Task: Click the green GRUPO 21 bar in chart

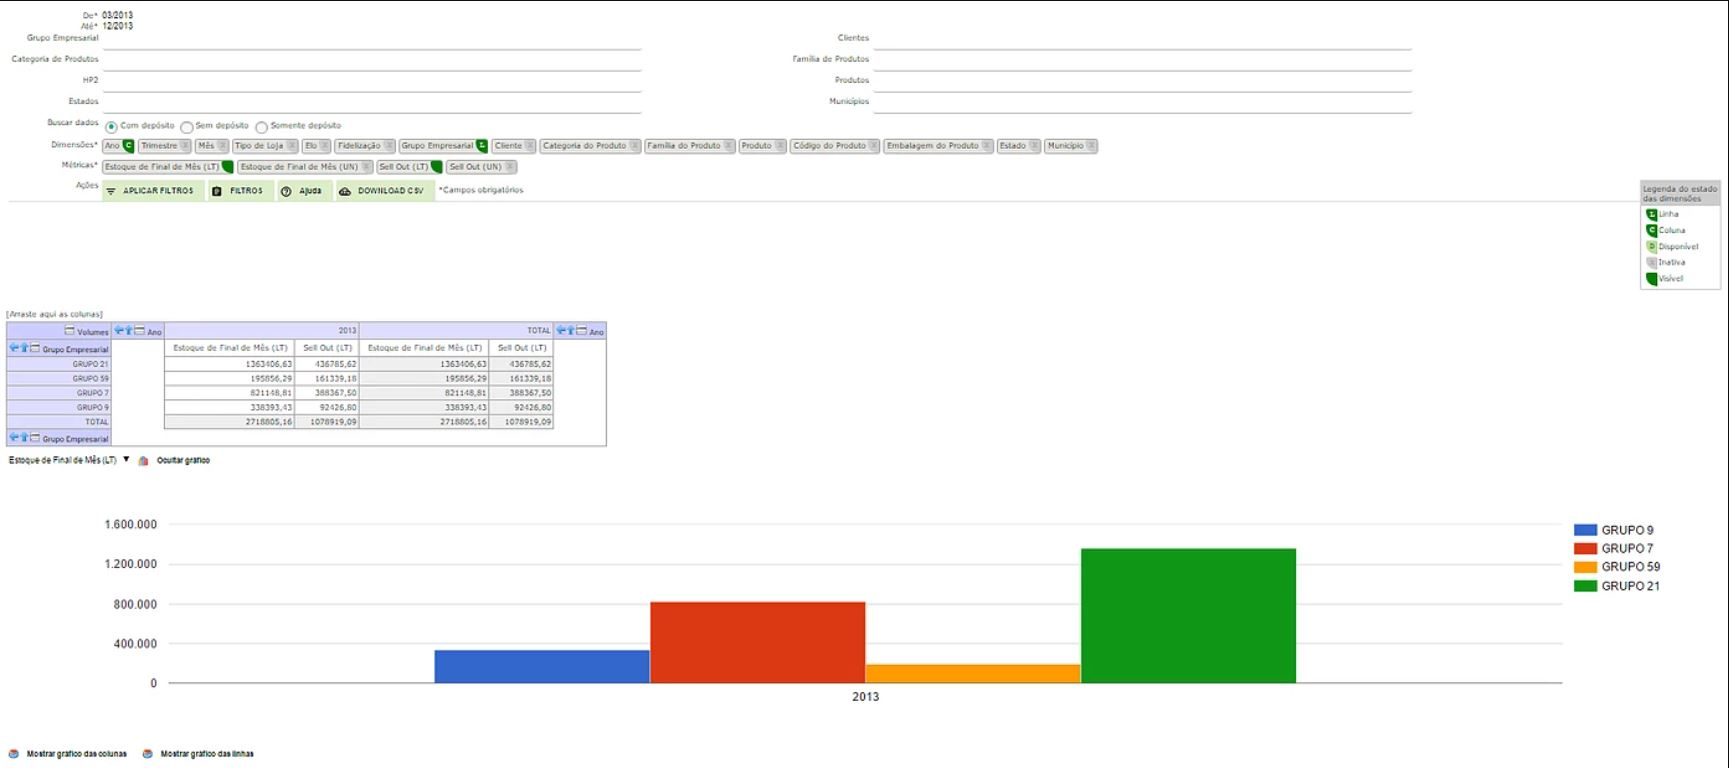Action: 1188,616
